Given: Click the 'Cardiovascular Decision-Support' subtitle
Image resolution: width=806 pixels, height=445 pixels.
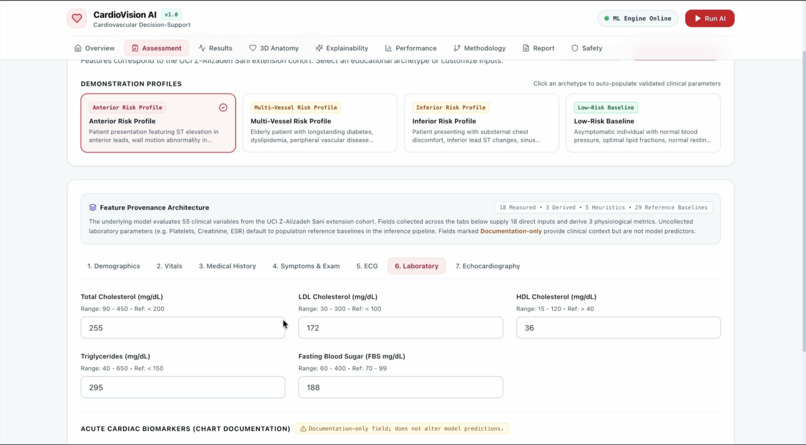Looking at the screenshot, I should pos(142,25).
